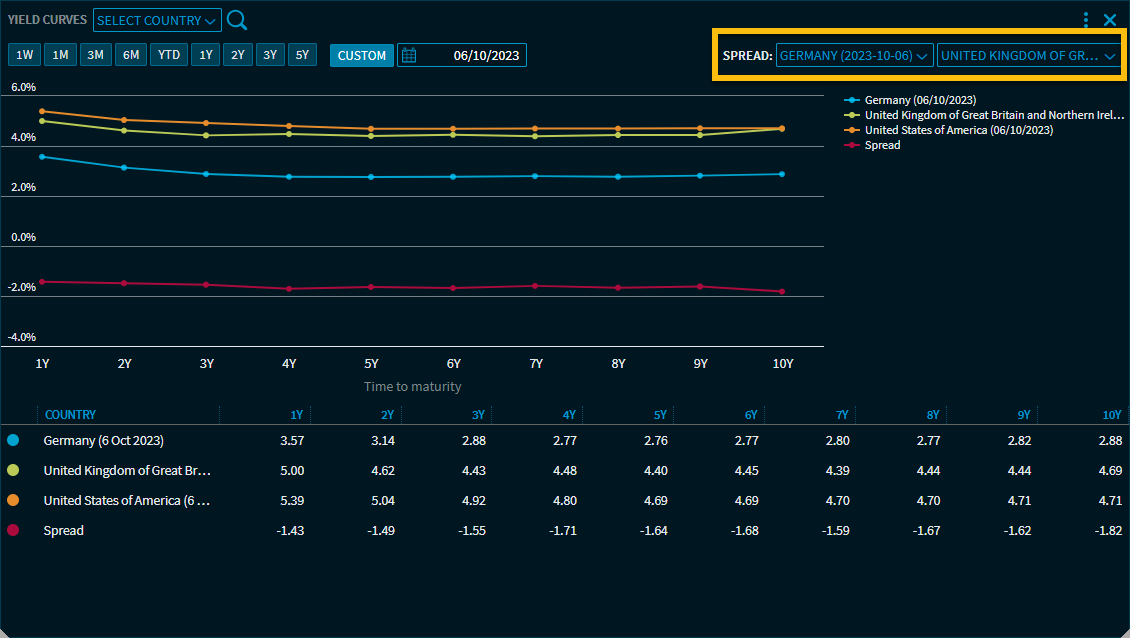The image size is (1130, 638).
Task: Expand the Select Country dropdown
Action: [157, 21]
